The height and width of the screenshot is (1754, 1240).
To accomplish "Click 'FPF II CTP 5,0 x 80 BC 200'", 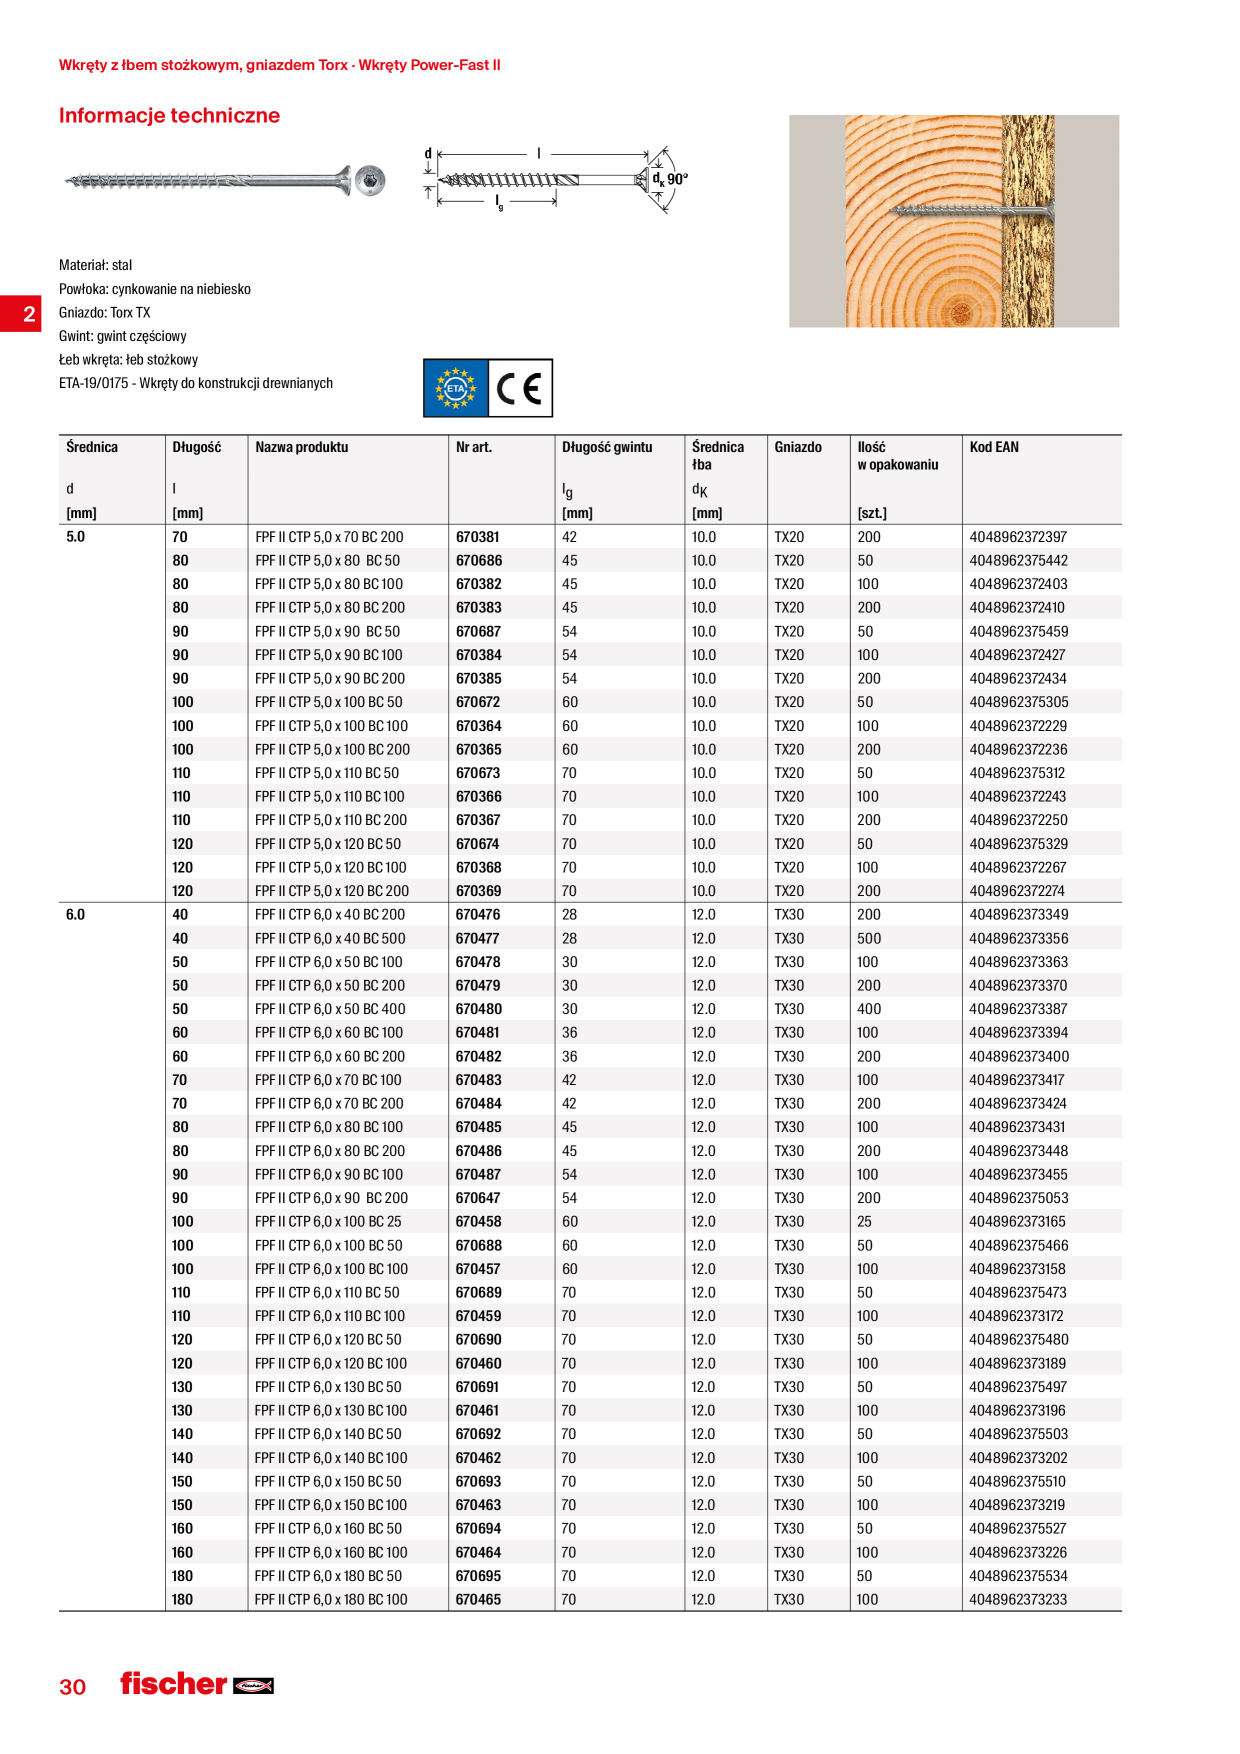I will point(330,608).
